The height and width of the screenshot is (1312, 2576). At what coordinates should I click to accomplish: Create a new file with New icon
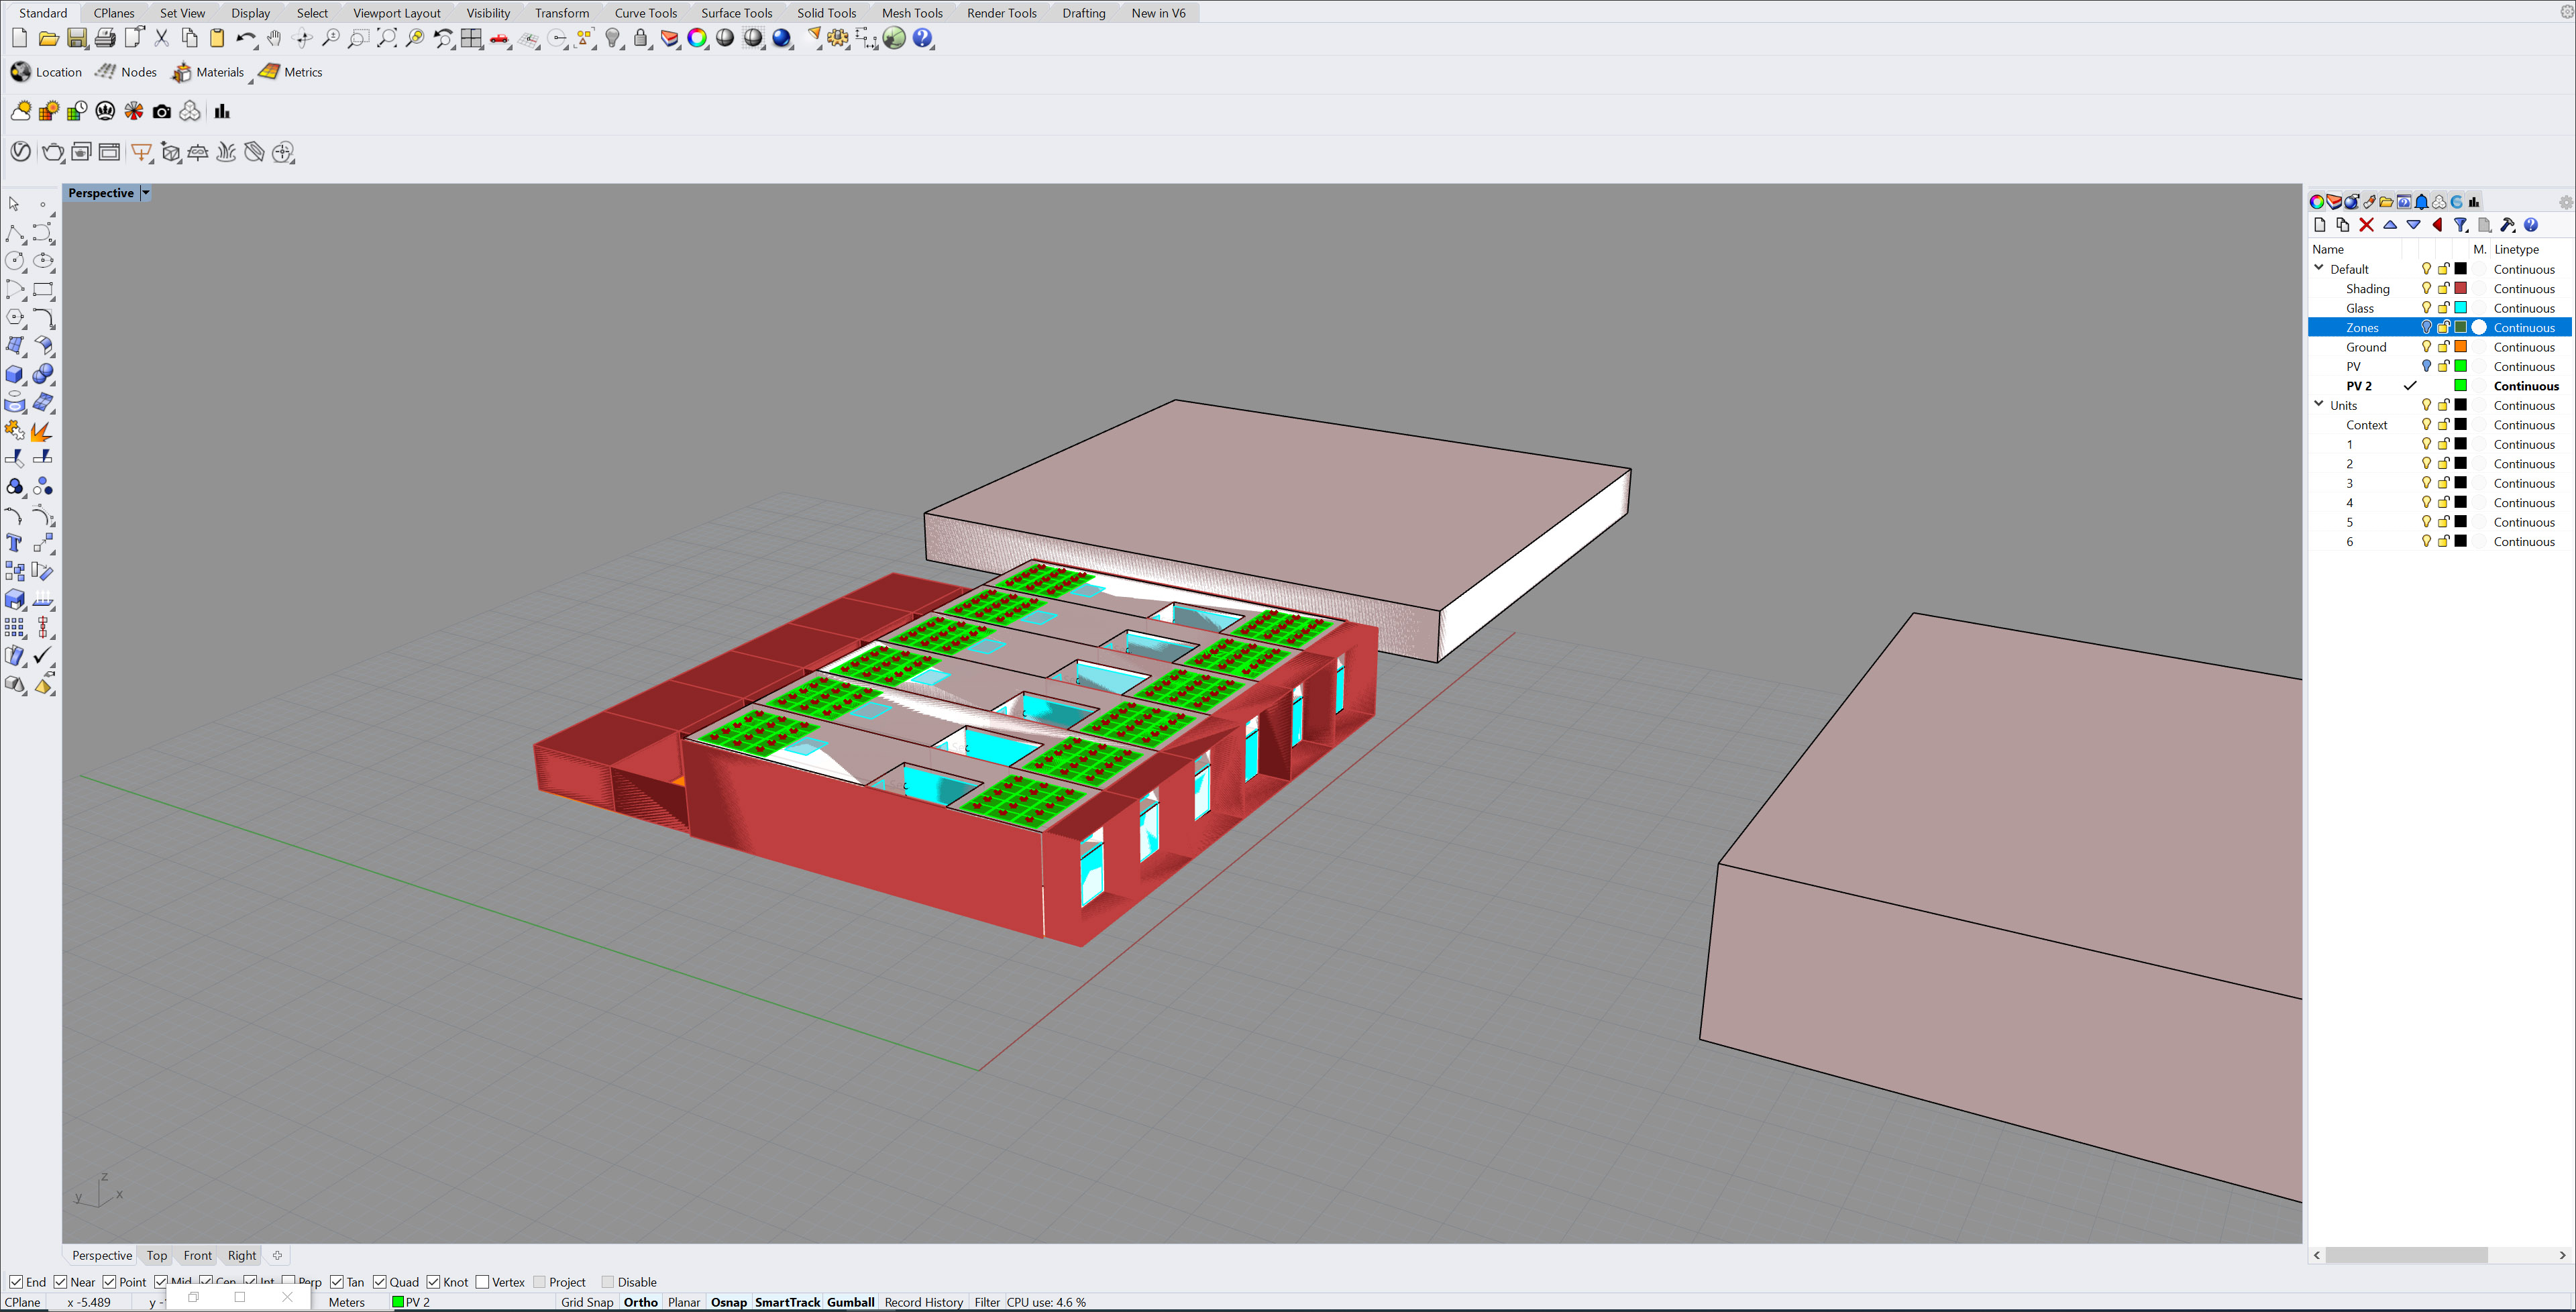19,38
